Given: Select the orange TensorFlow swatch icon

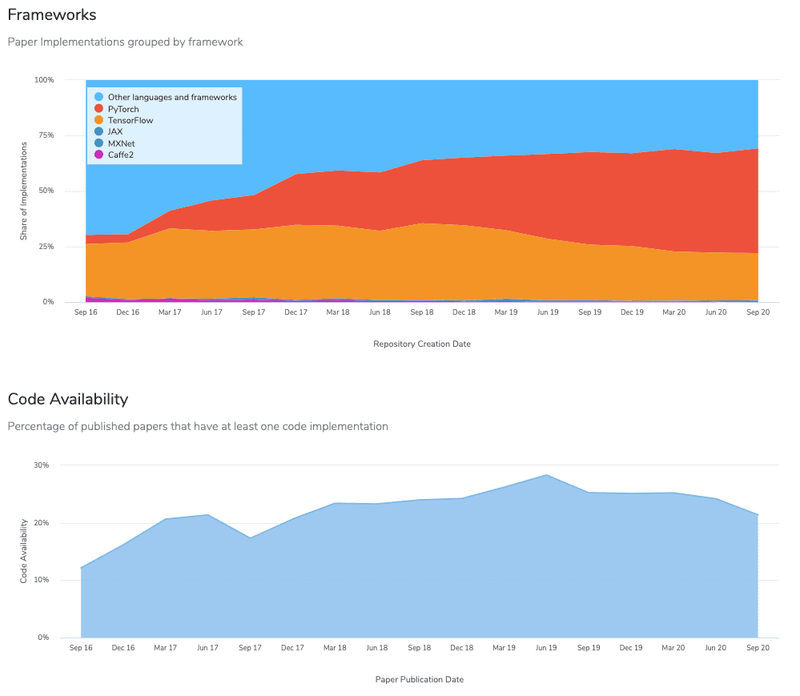Looking at the screenshot, I should coord(98,120).
